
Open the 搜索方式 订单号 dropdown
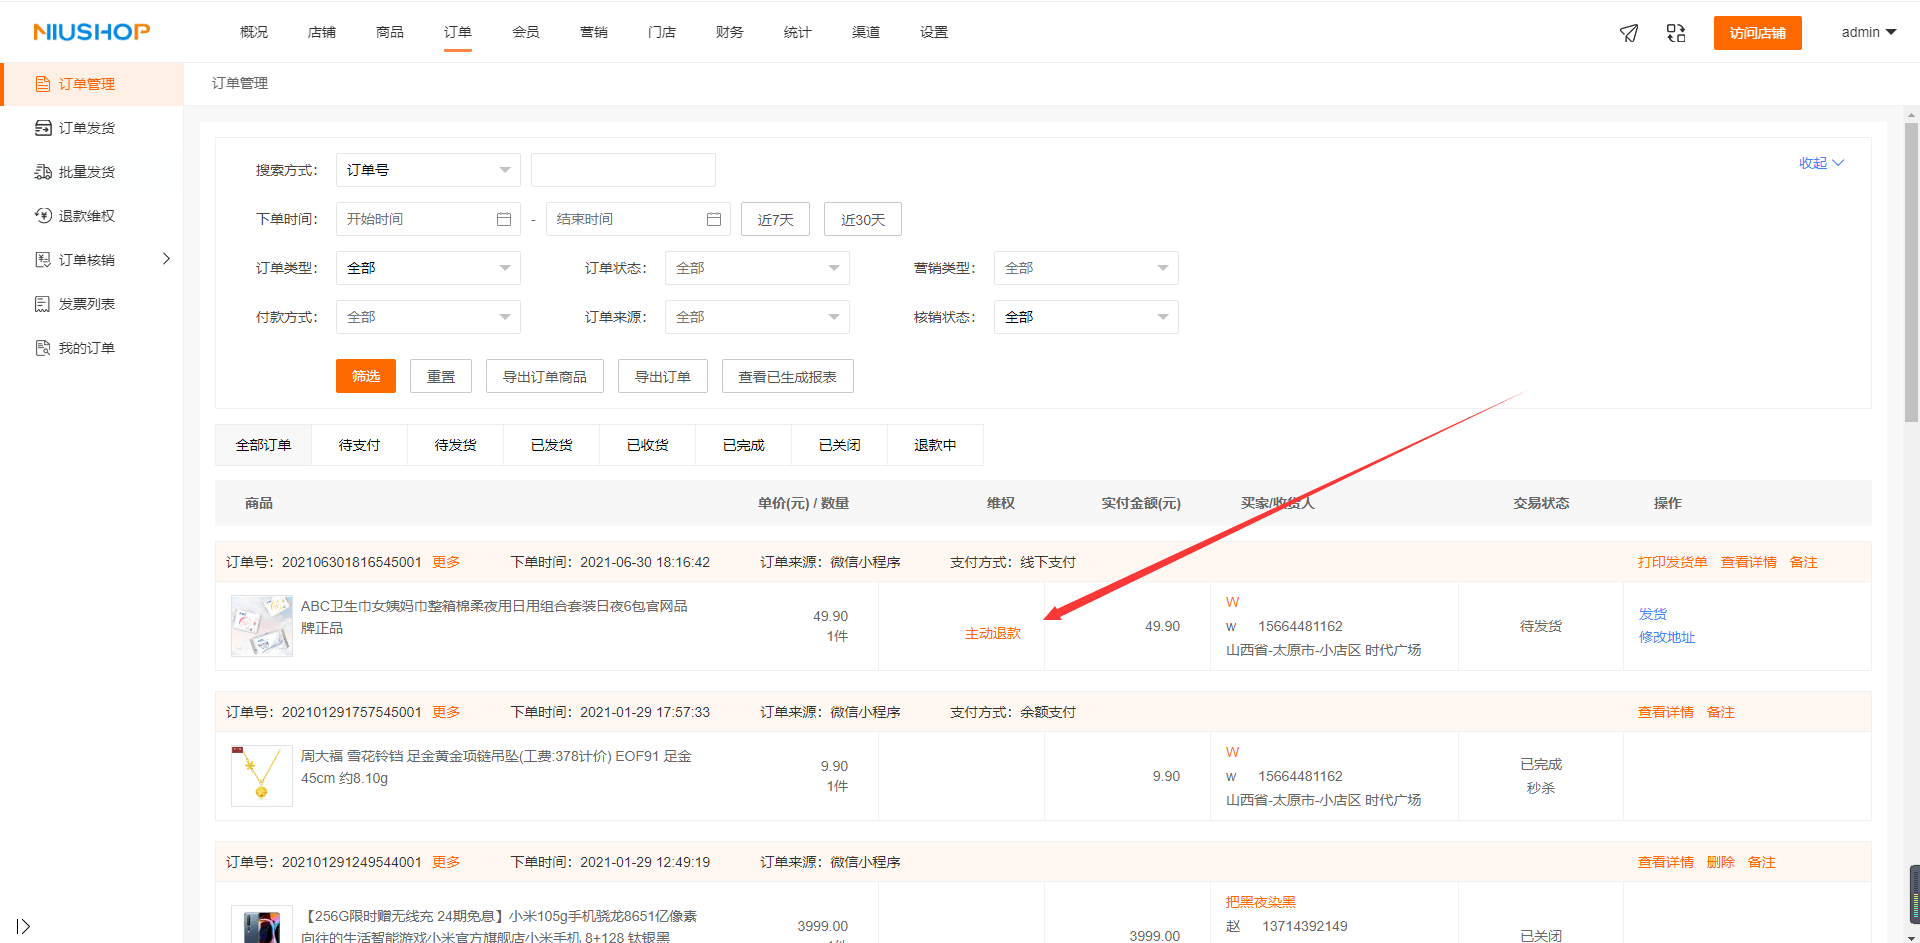pos(428,169)
